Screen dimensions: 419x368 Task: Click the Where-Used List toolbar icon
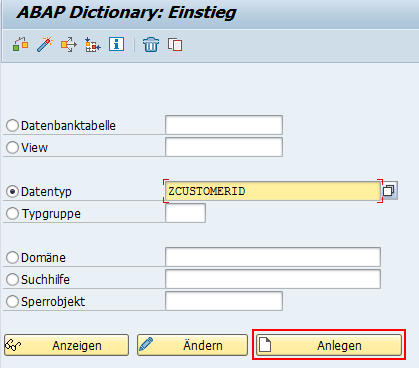tap(20, 44)
